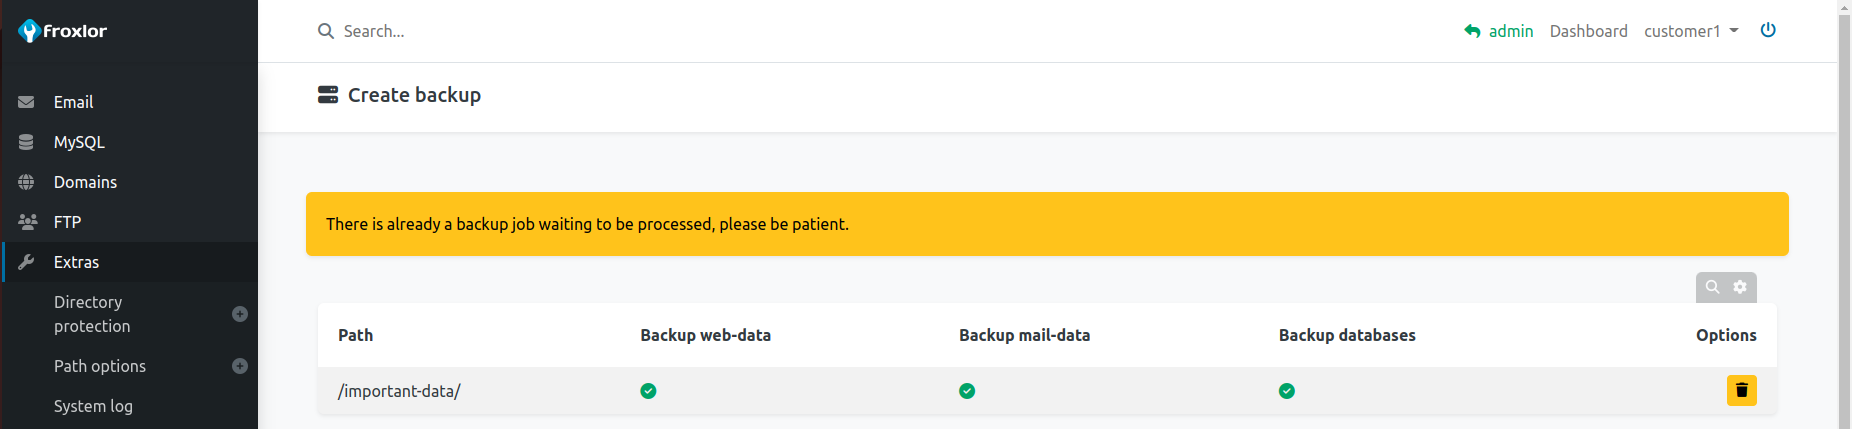Click the power logout icon
The width and height of the screenshot is (1852, 429).
[1768, 30]
